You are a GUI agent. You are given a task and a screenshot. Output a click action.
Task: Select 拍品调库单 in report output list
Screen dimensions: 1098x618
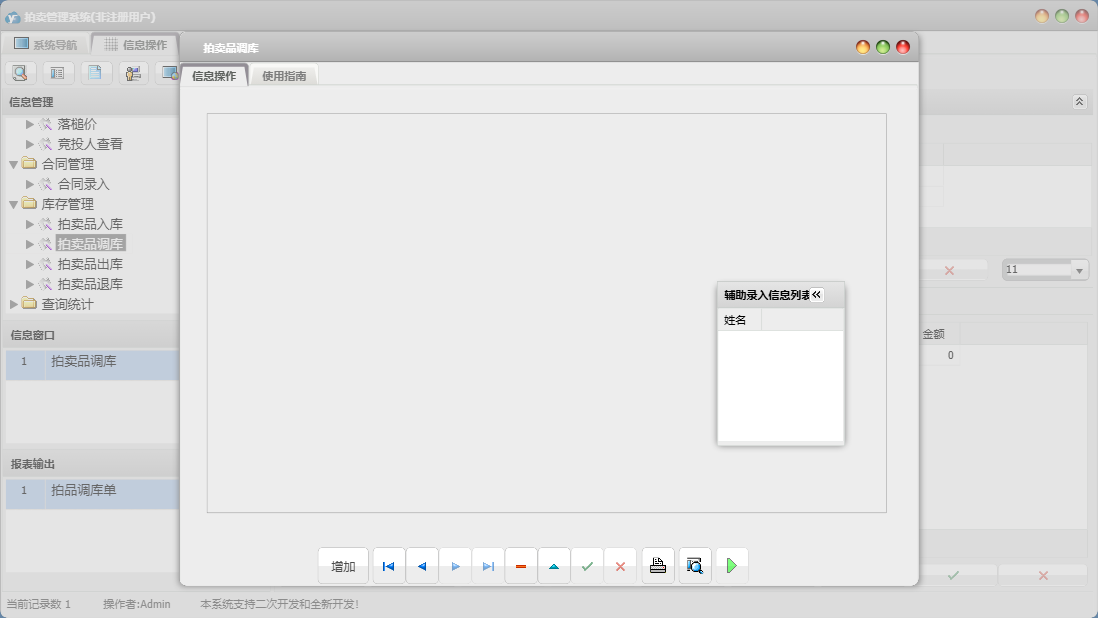84,490
